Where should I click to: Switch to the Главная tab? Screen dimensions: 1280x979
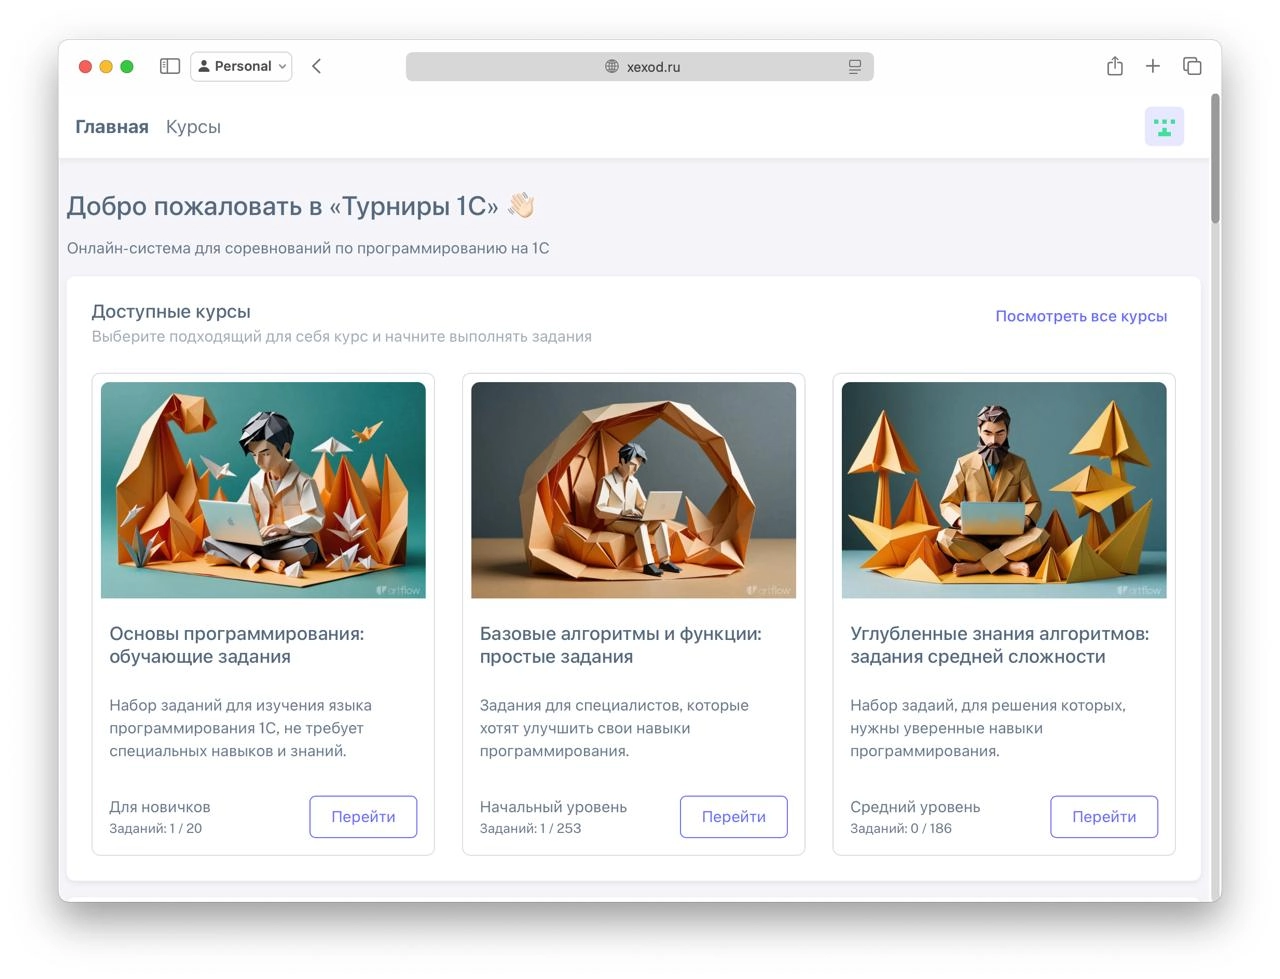coord(112,127)
